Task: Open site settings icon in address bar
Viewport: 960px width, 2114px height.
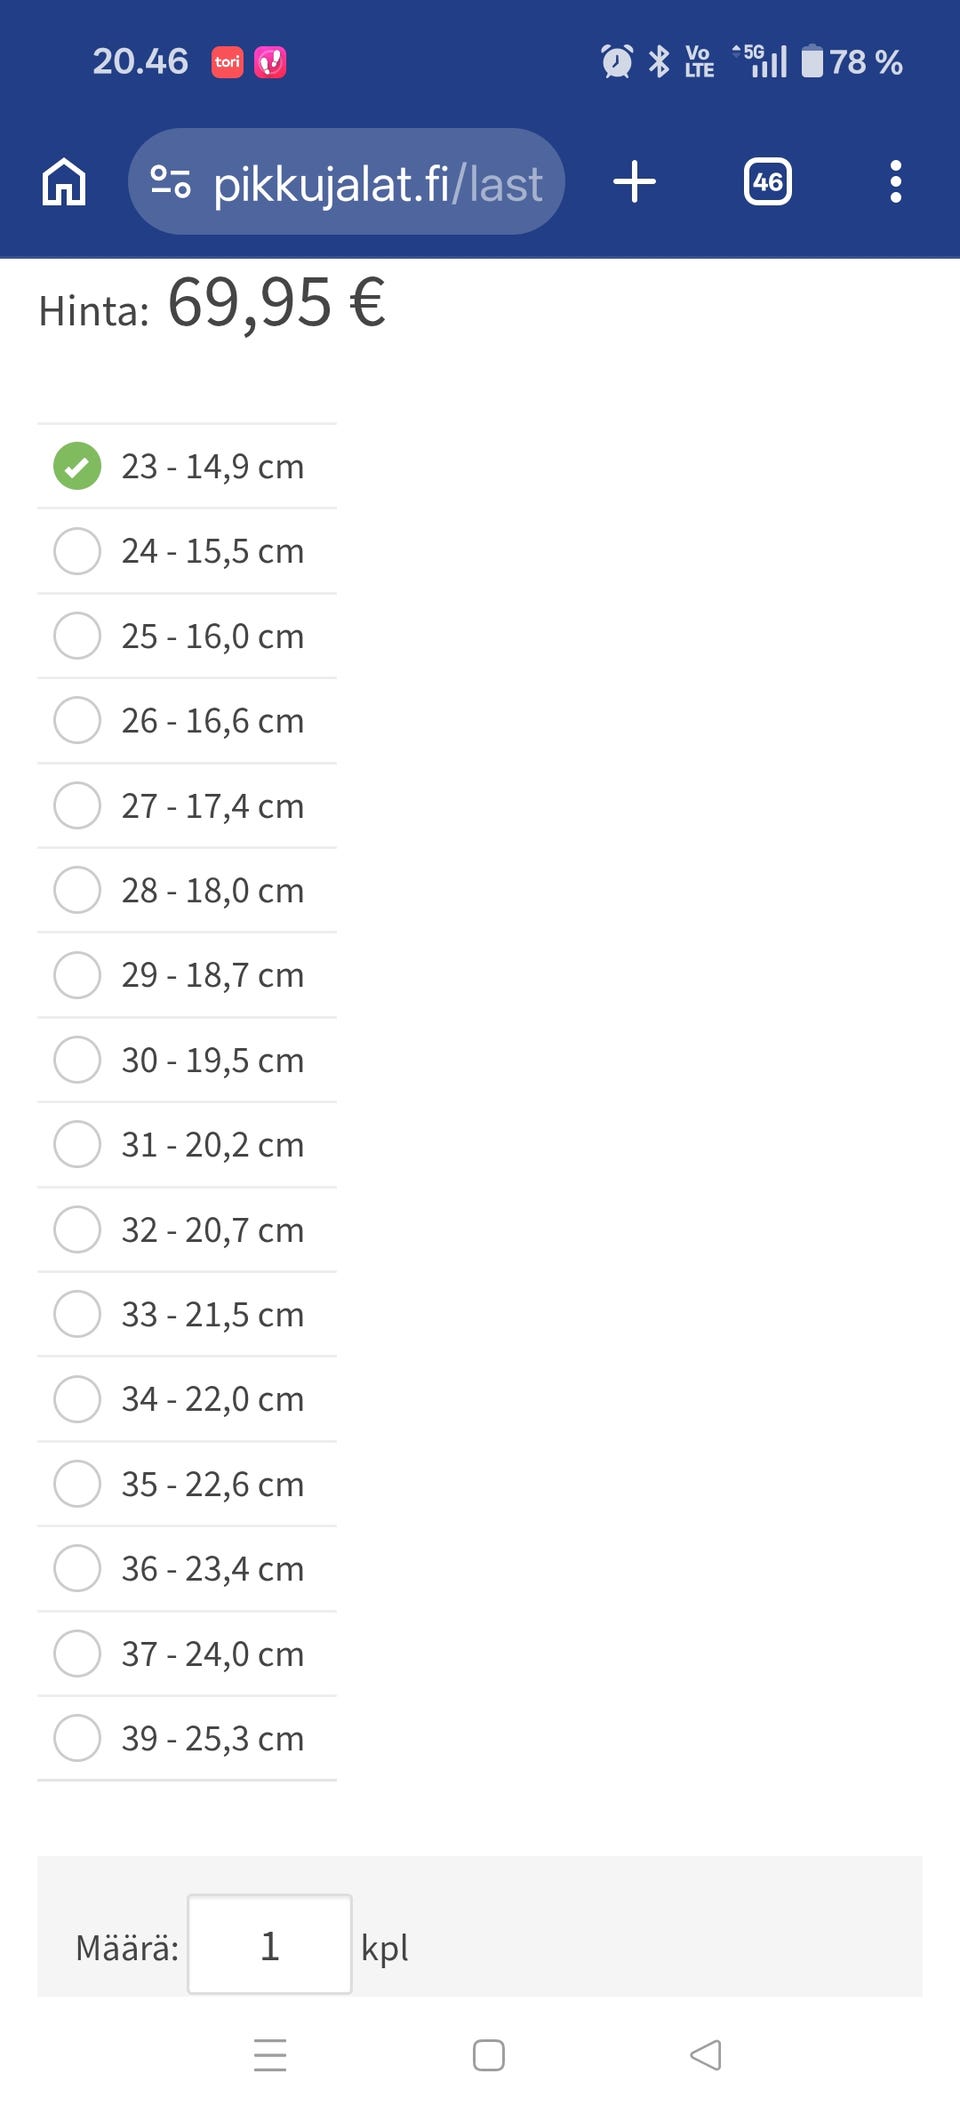Action: [170, 182]
